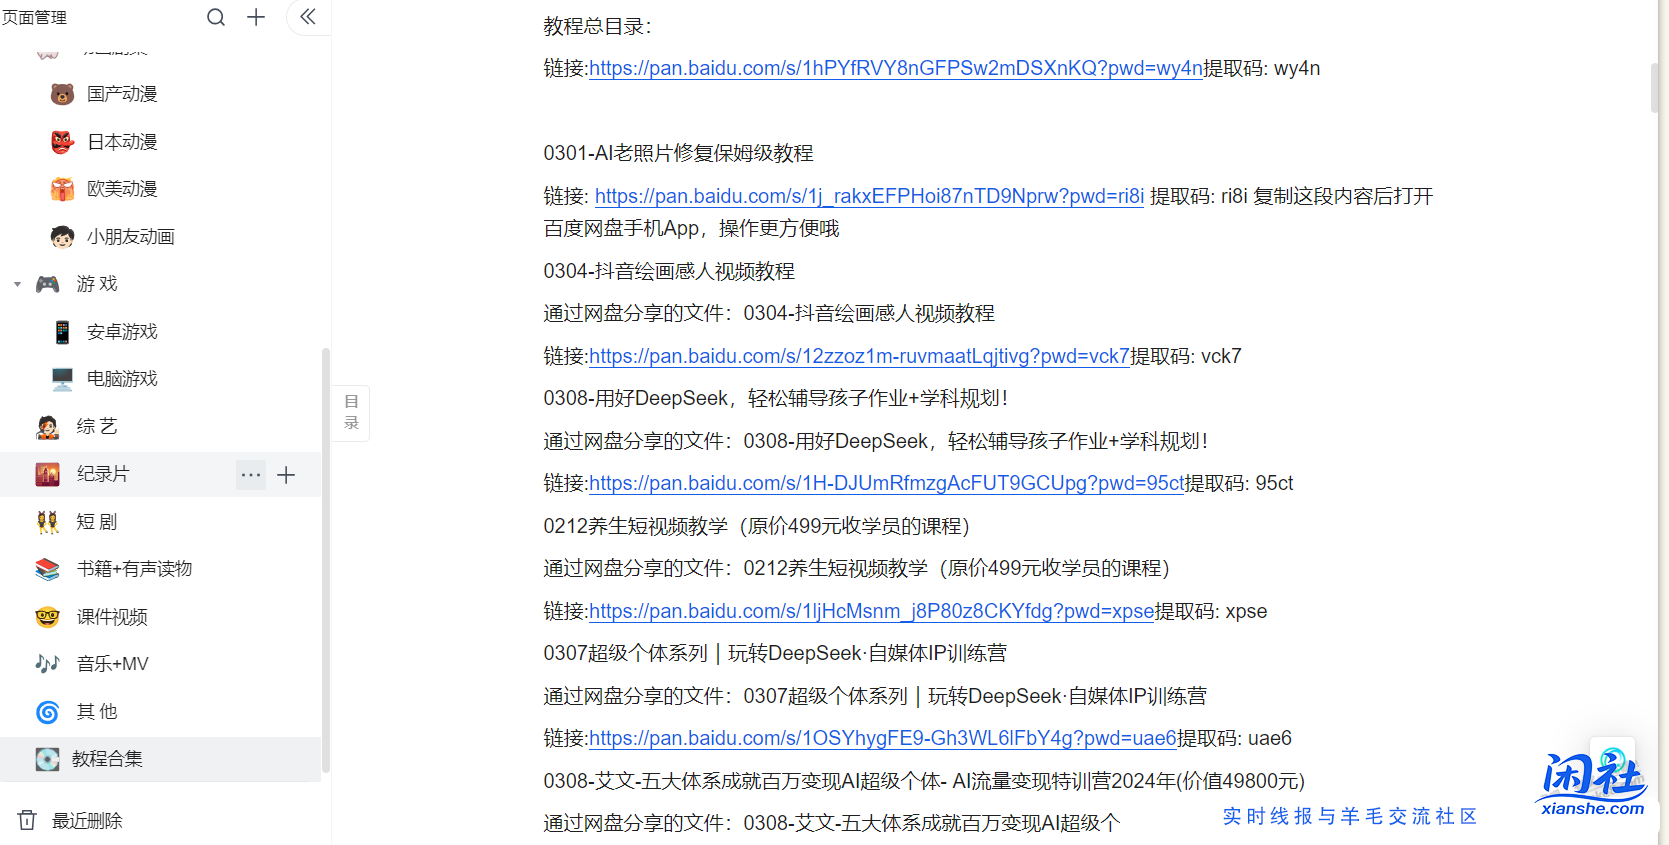
Task: Click the trash can icon for 最近删除
Action: click(x=27, y=820)
